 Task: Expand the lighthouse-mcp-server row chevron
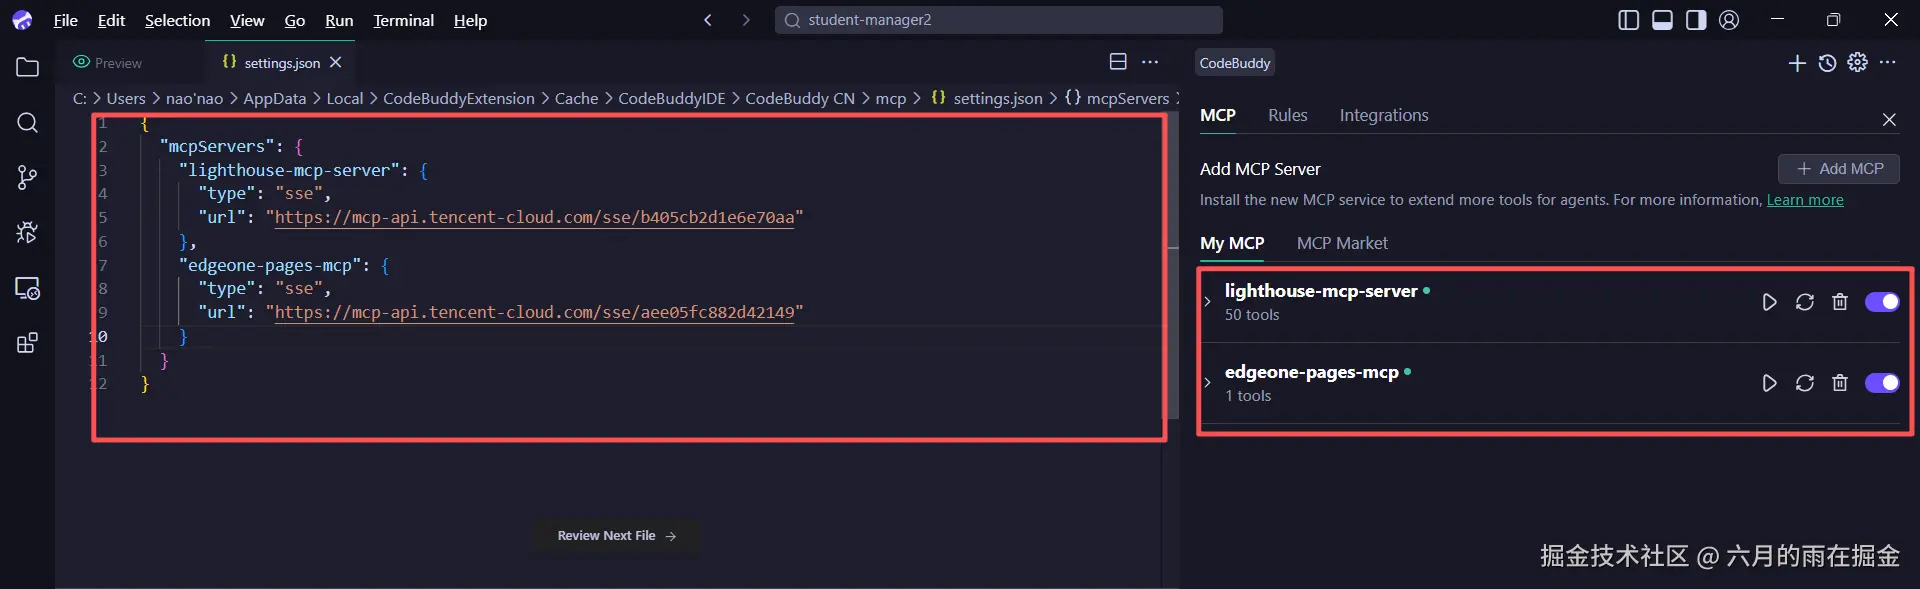1207,302
